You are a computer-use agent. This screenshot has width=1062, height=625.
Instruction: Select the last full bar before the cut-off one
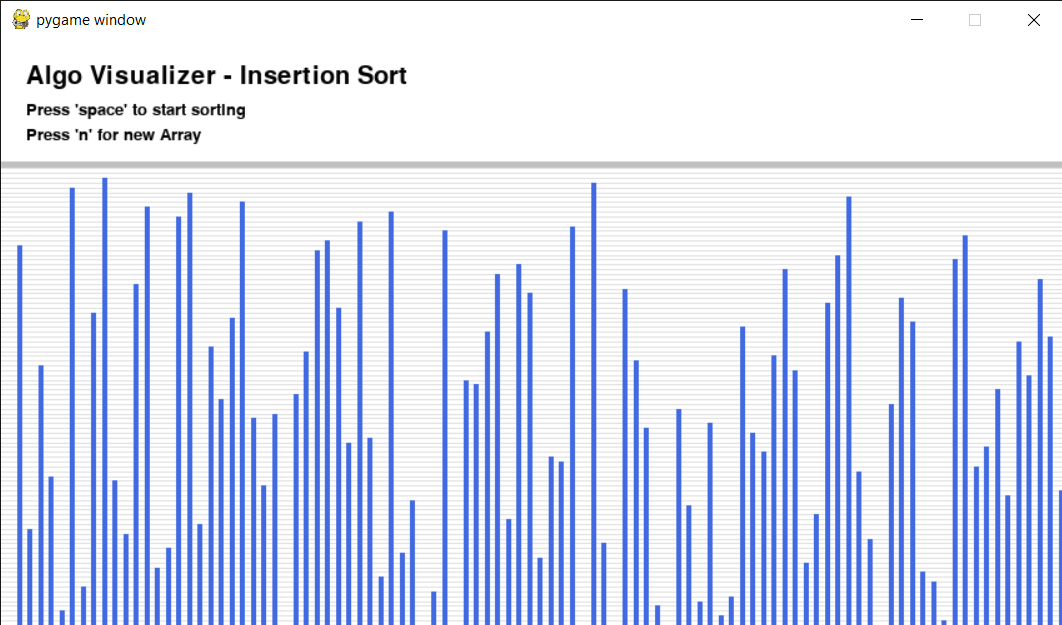(x=1050, y=480)
